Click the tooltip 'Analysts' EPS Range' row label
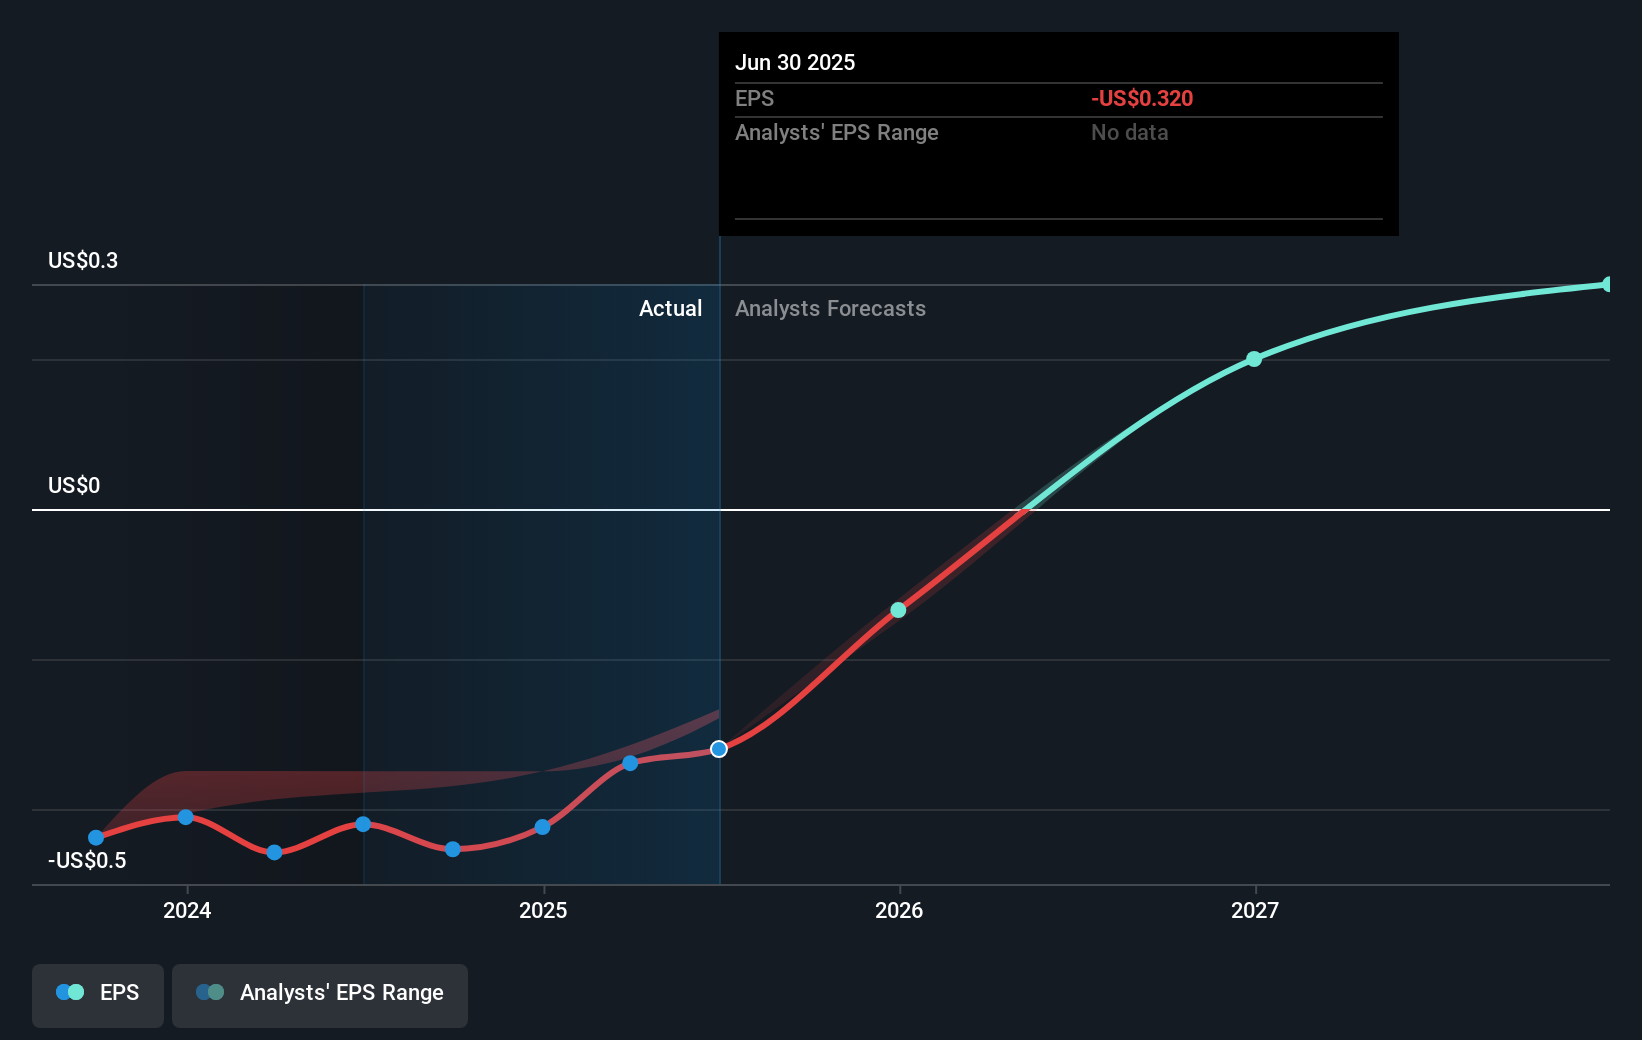Image resolution: width=1642 pixels, height=1040 pixels. pos(837,132)
